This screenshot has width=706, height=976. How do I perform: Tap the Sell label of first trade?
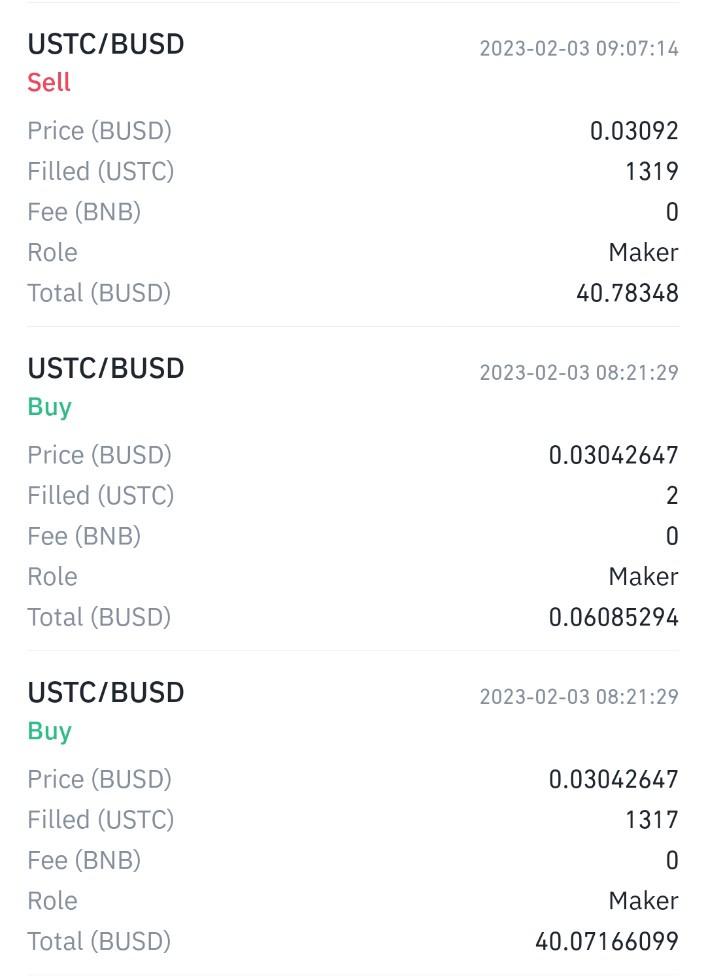click(x=49, y=82)
